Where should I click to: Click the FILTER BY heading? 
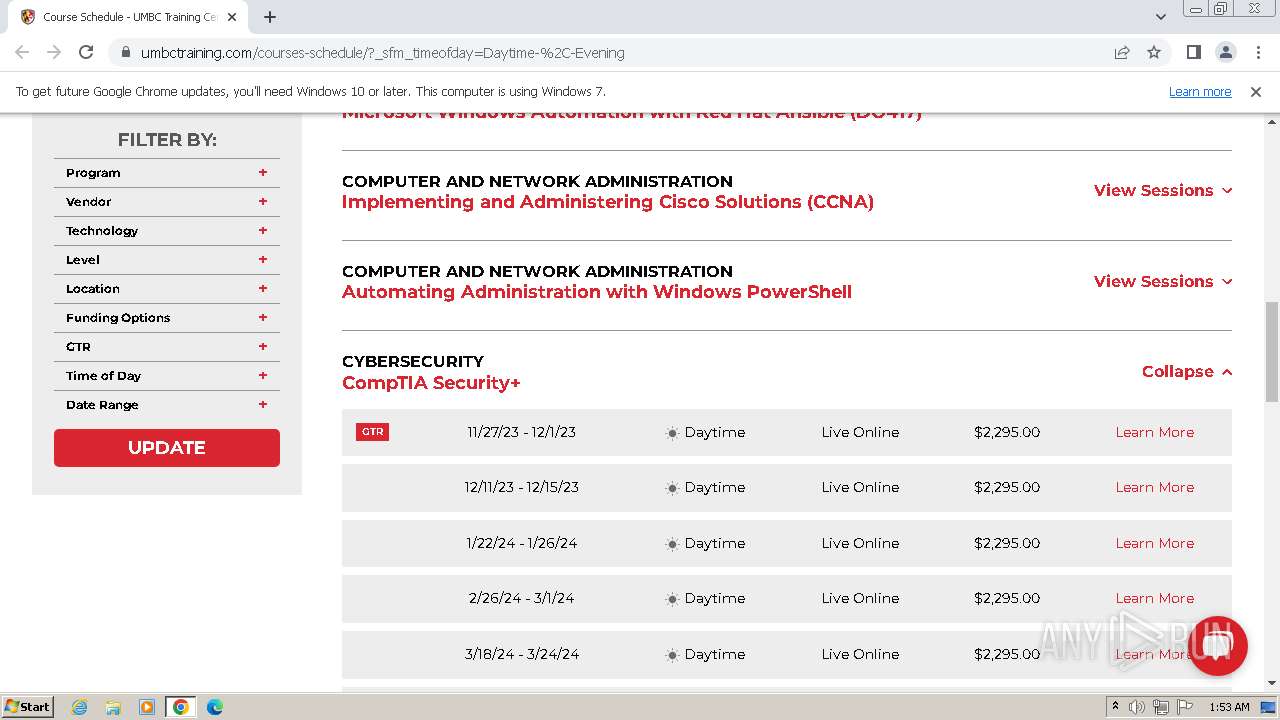pyautogui.click(x=167, y=140)
